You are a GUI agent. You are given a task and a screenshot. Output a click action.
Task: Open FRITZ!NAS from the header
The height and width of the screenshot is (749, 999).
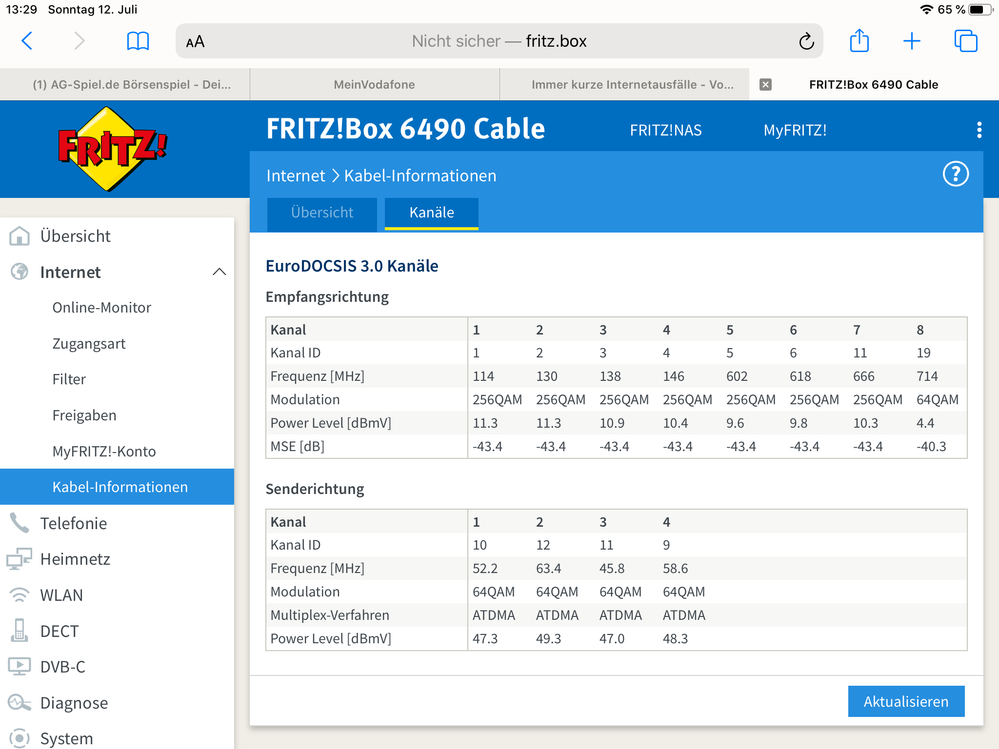tap(665, 130)
